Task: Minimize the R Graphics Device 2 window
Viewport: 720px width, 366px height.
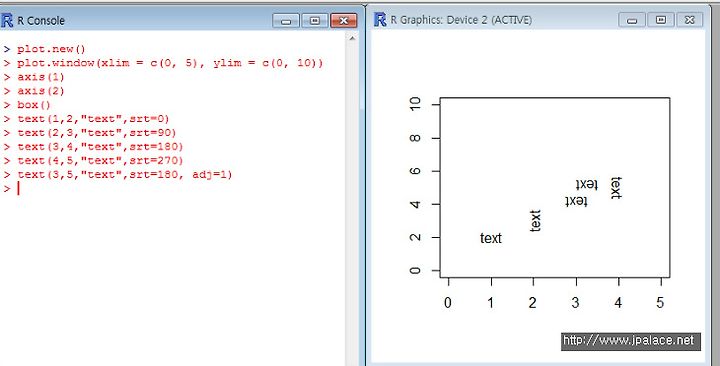Action: [x=632, y=20]
